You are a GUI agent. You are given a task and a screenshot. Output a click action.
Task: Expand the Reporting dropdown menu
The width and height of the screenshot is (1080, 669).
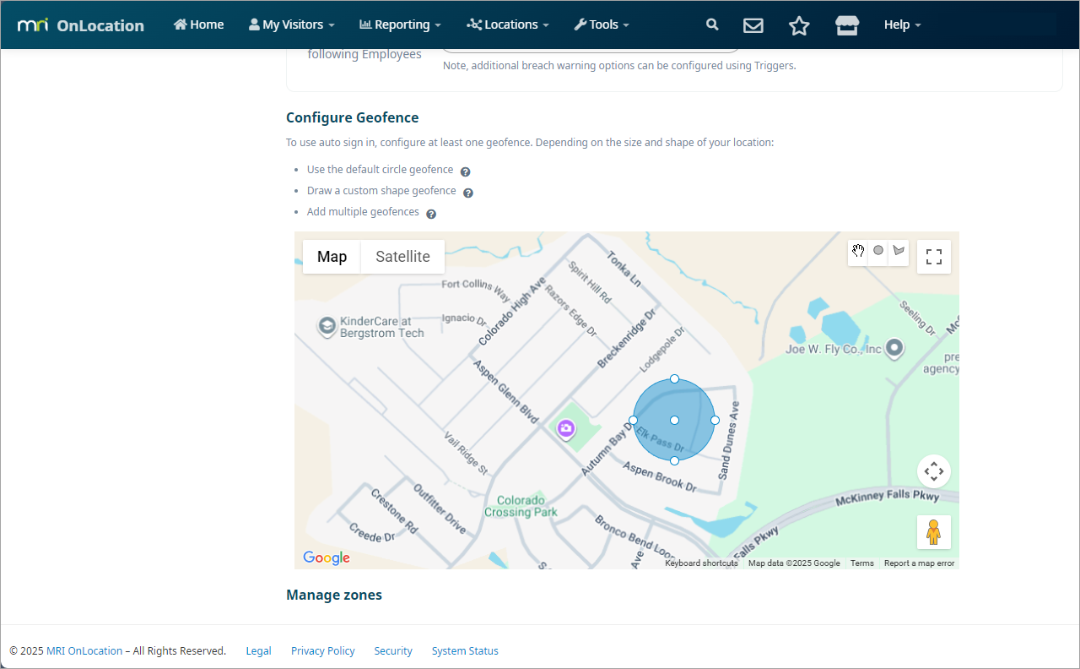(x=400, y=25)
